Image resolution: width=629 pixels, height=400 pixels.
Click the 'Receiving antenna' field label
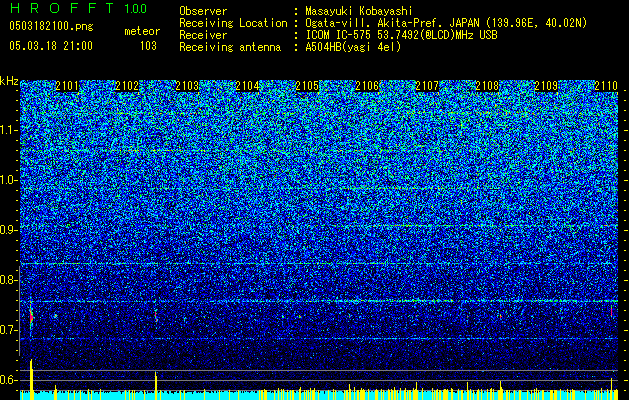pos(230,47)
